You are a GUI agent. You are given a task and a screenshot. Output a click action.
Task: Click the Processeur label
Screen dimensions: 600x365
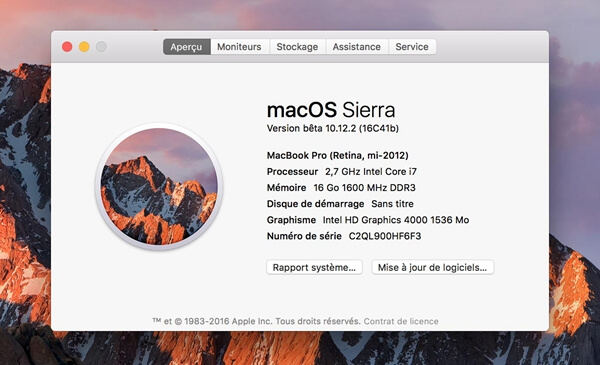292,171
